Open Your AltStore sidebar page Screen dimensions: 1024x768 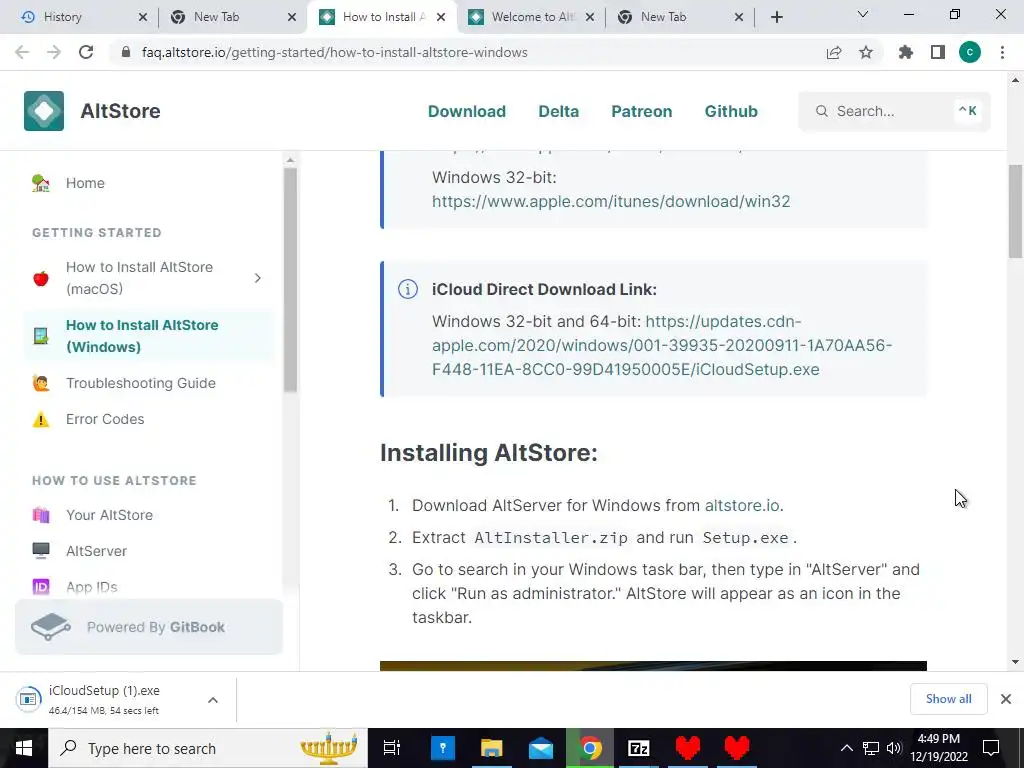(109, 515)
